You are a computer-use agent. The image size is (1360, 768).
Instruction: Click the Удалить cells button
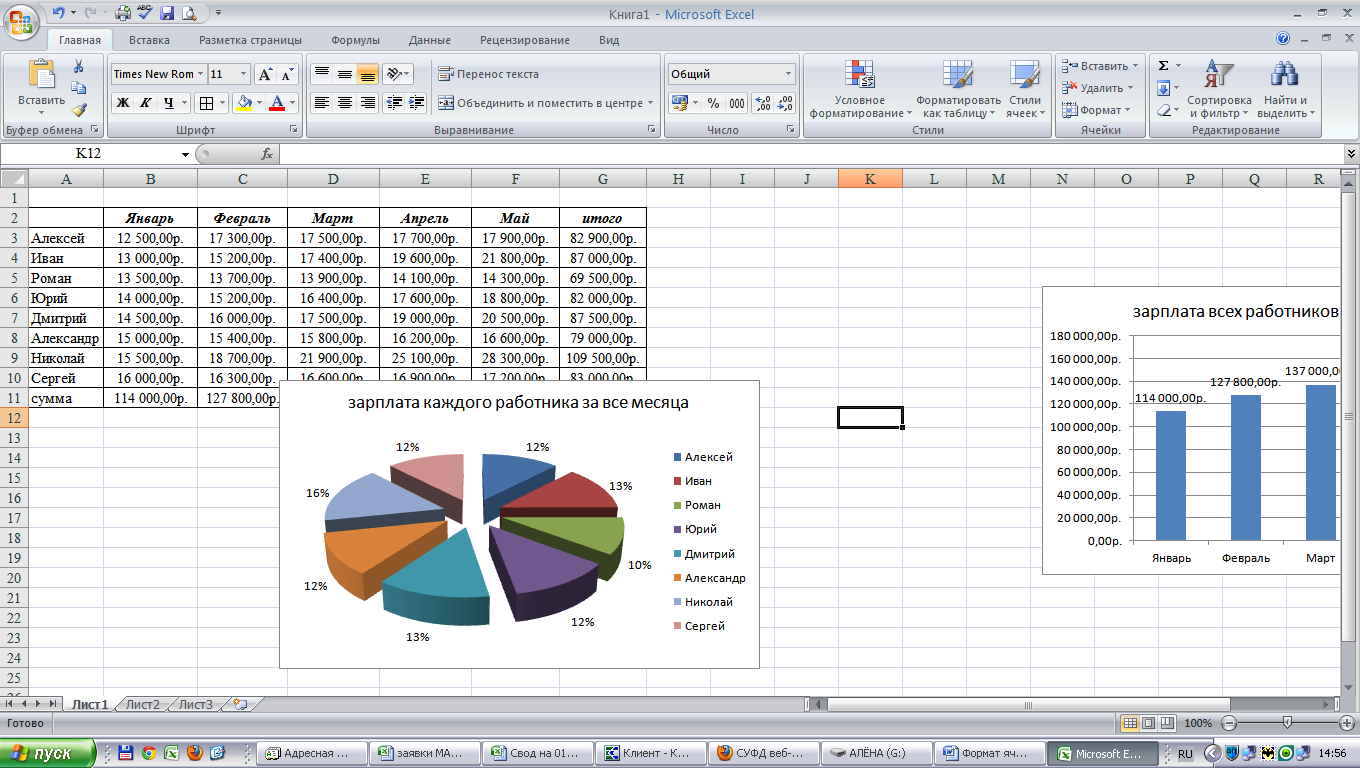tap(1096, 88)
